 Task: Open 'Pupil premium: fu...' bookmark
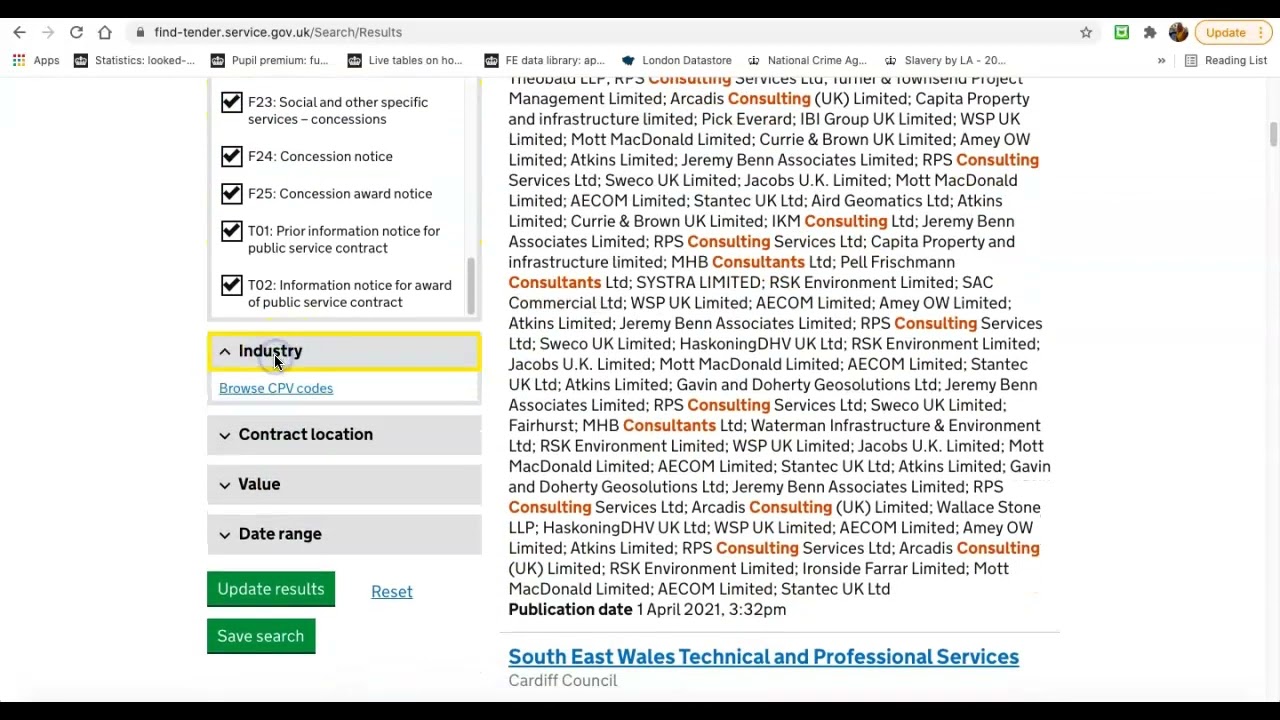pyautogui.click(x=270, y=60)
